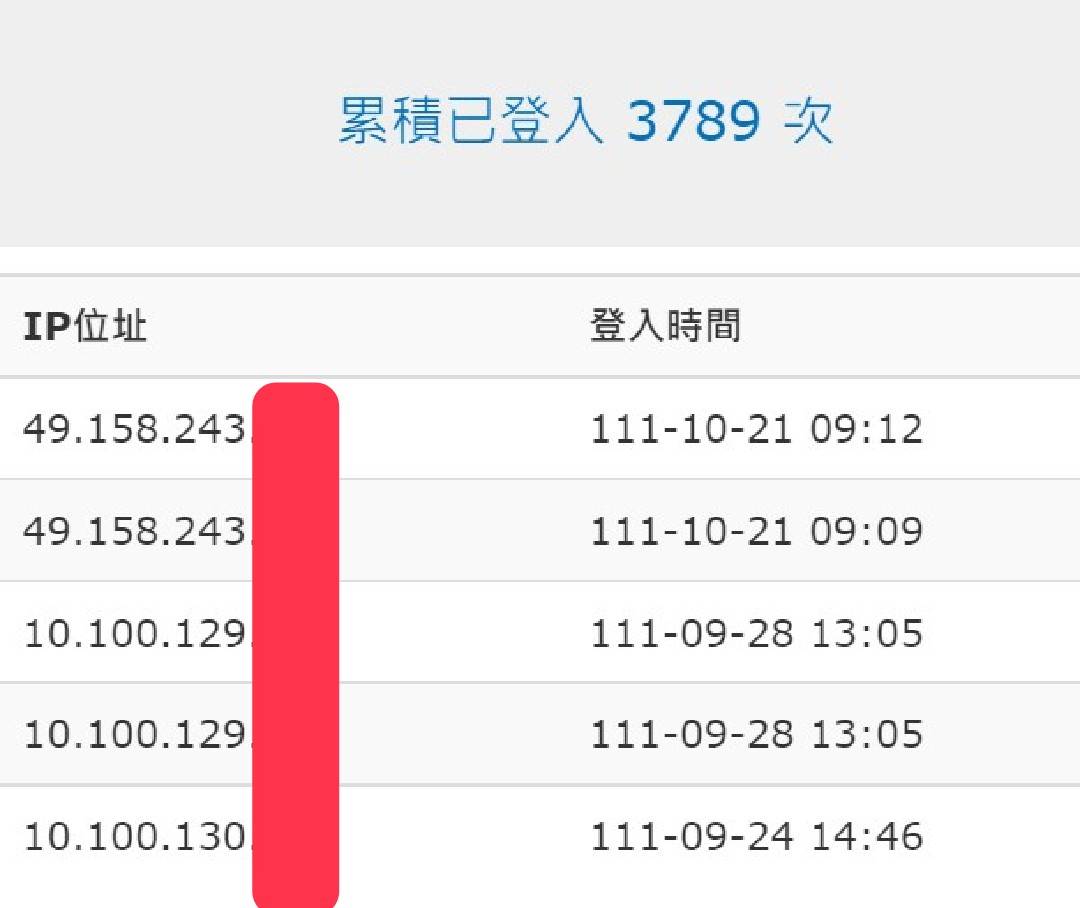Click the 次 character after 3789
This screenshot has height=908, width=1080.
click(x=808, y=123)
